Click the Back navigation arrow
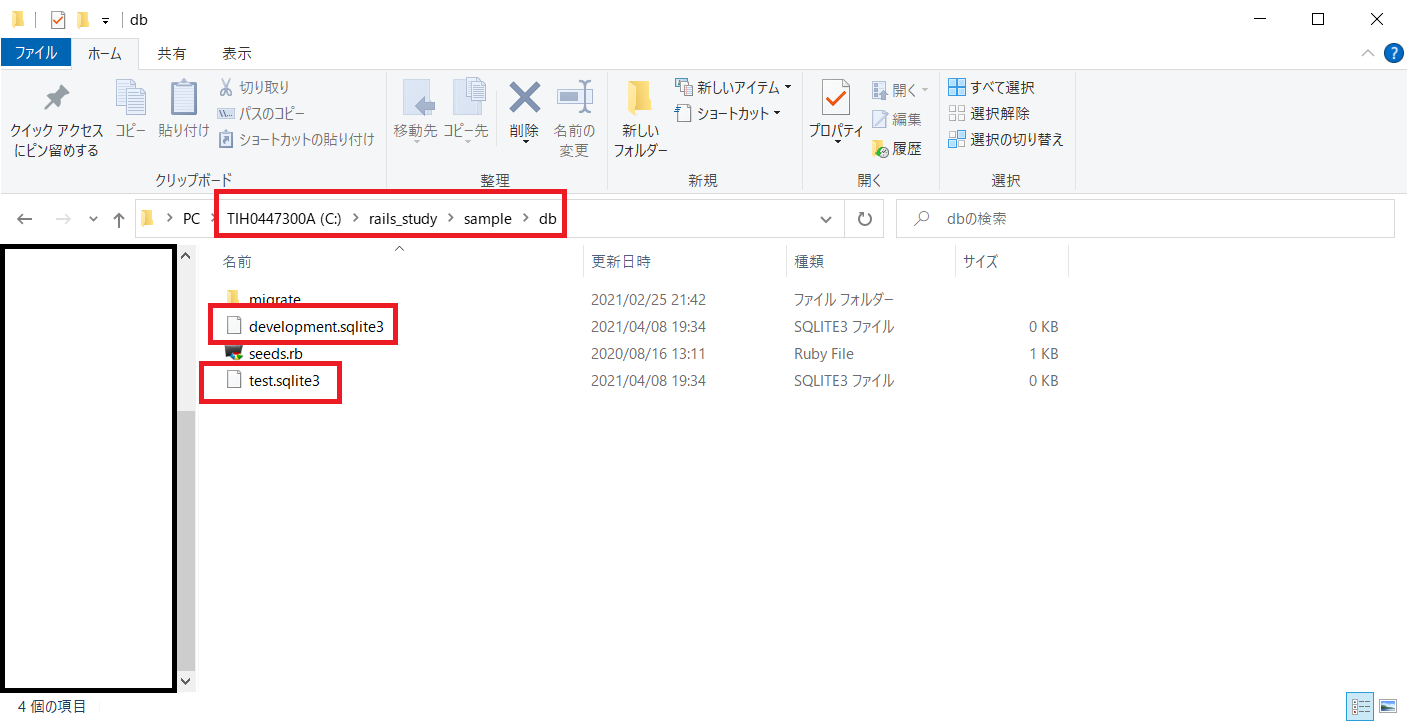The height and width of the screenshot is (721, 1407). [x=25, y=219]
